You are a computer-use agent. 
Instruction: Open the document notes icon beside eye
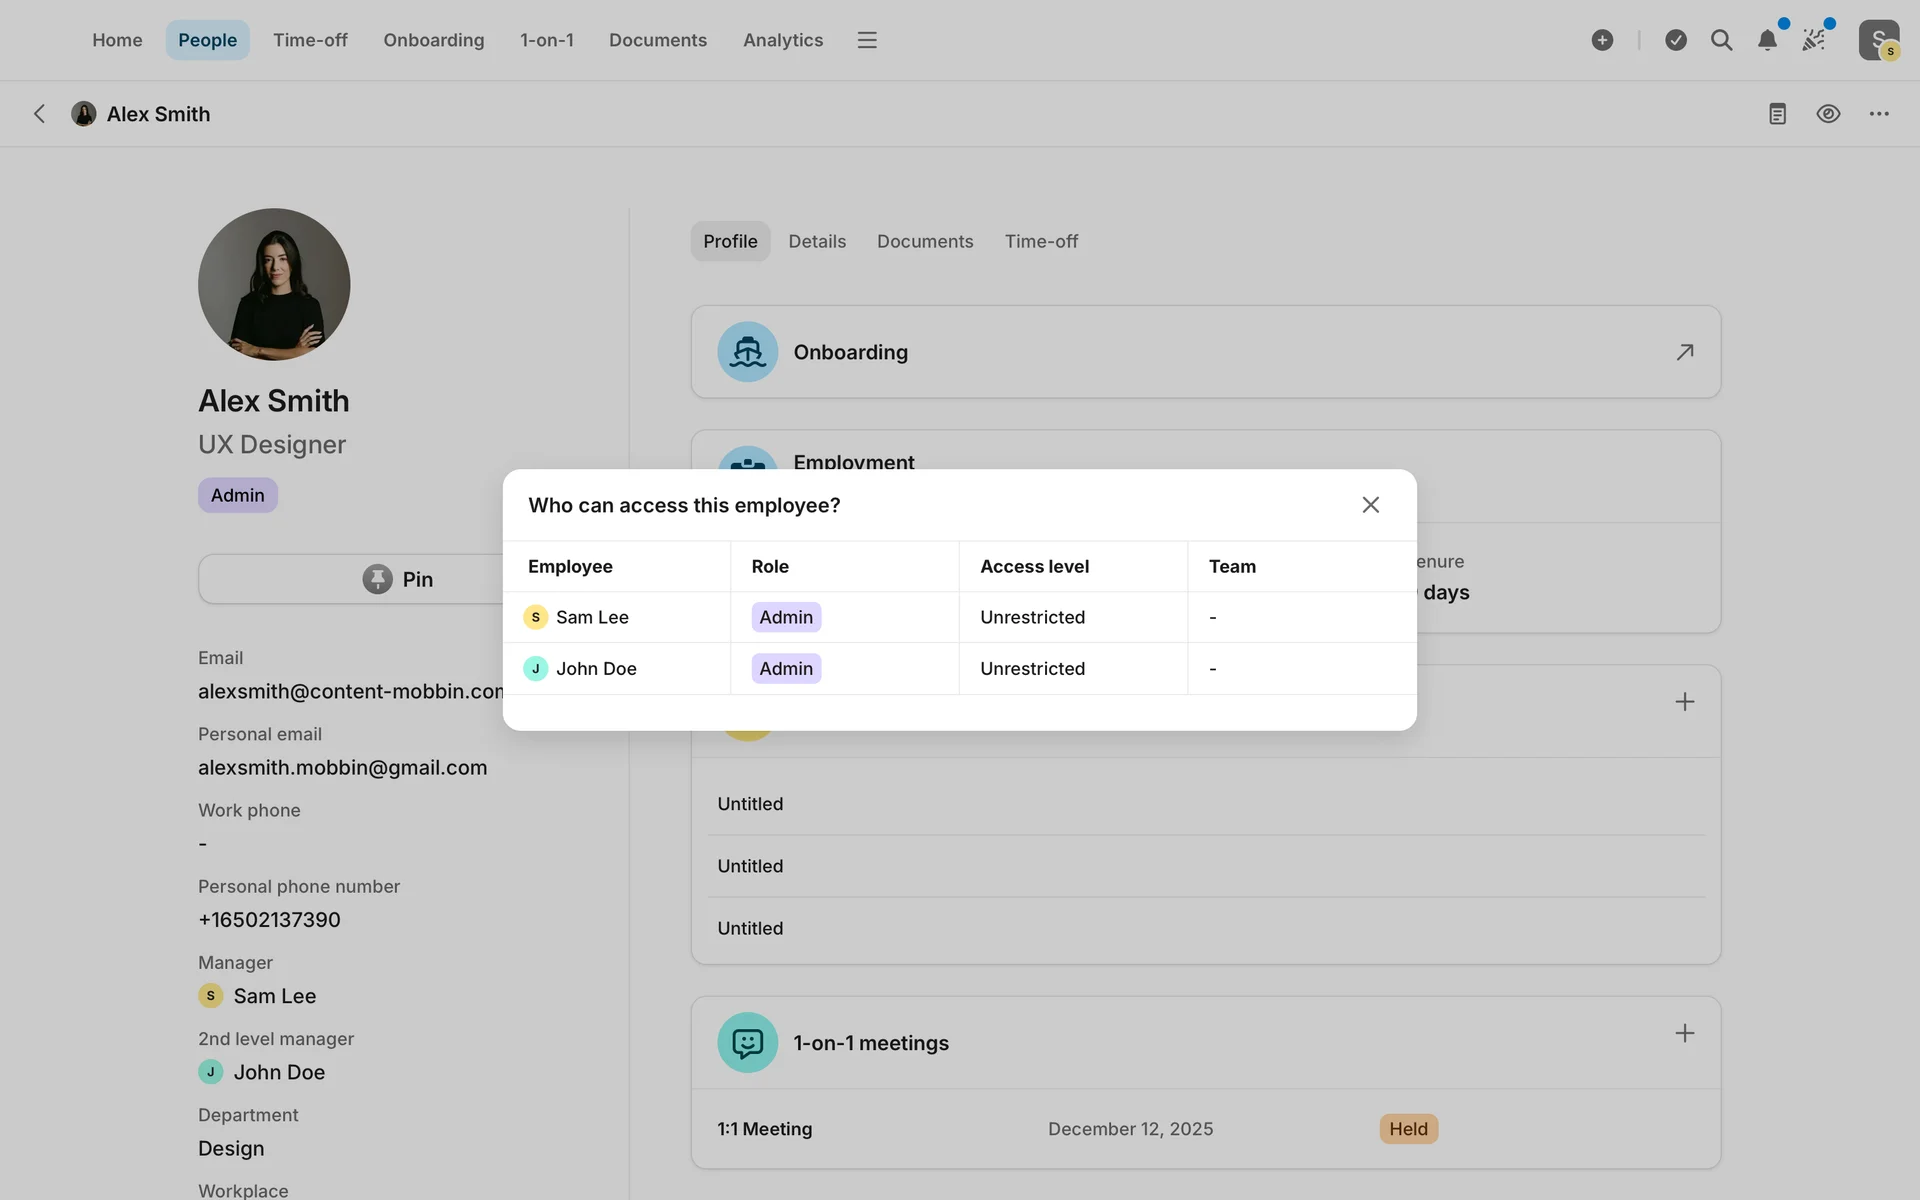(1777, 114)
